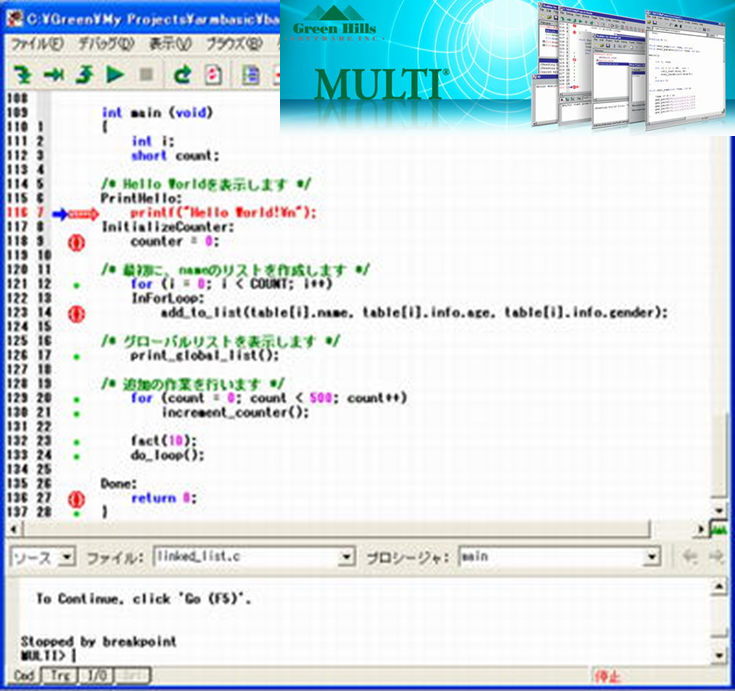Open the プロシージャ main dropdown arrow

click(x=652, y=557)
